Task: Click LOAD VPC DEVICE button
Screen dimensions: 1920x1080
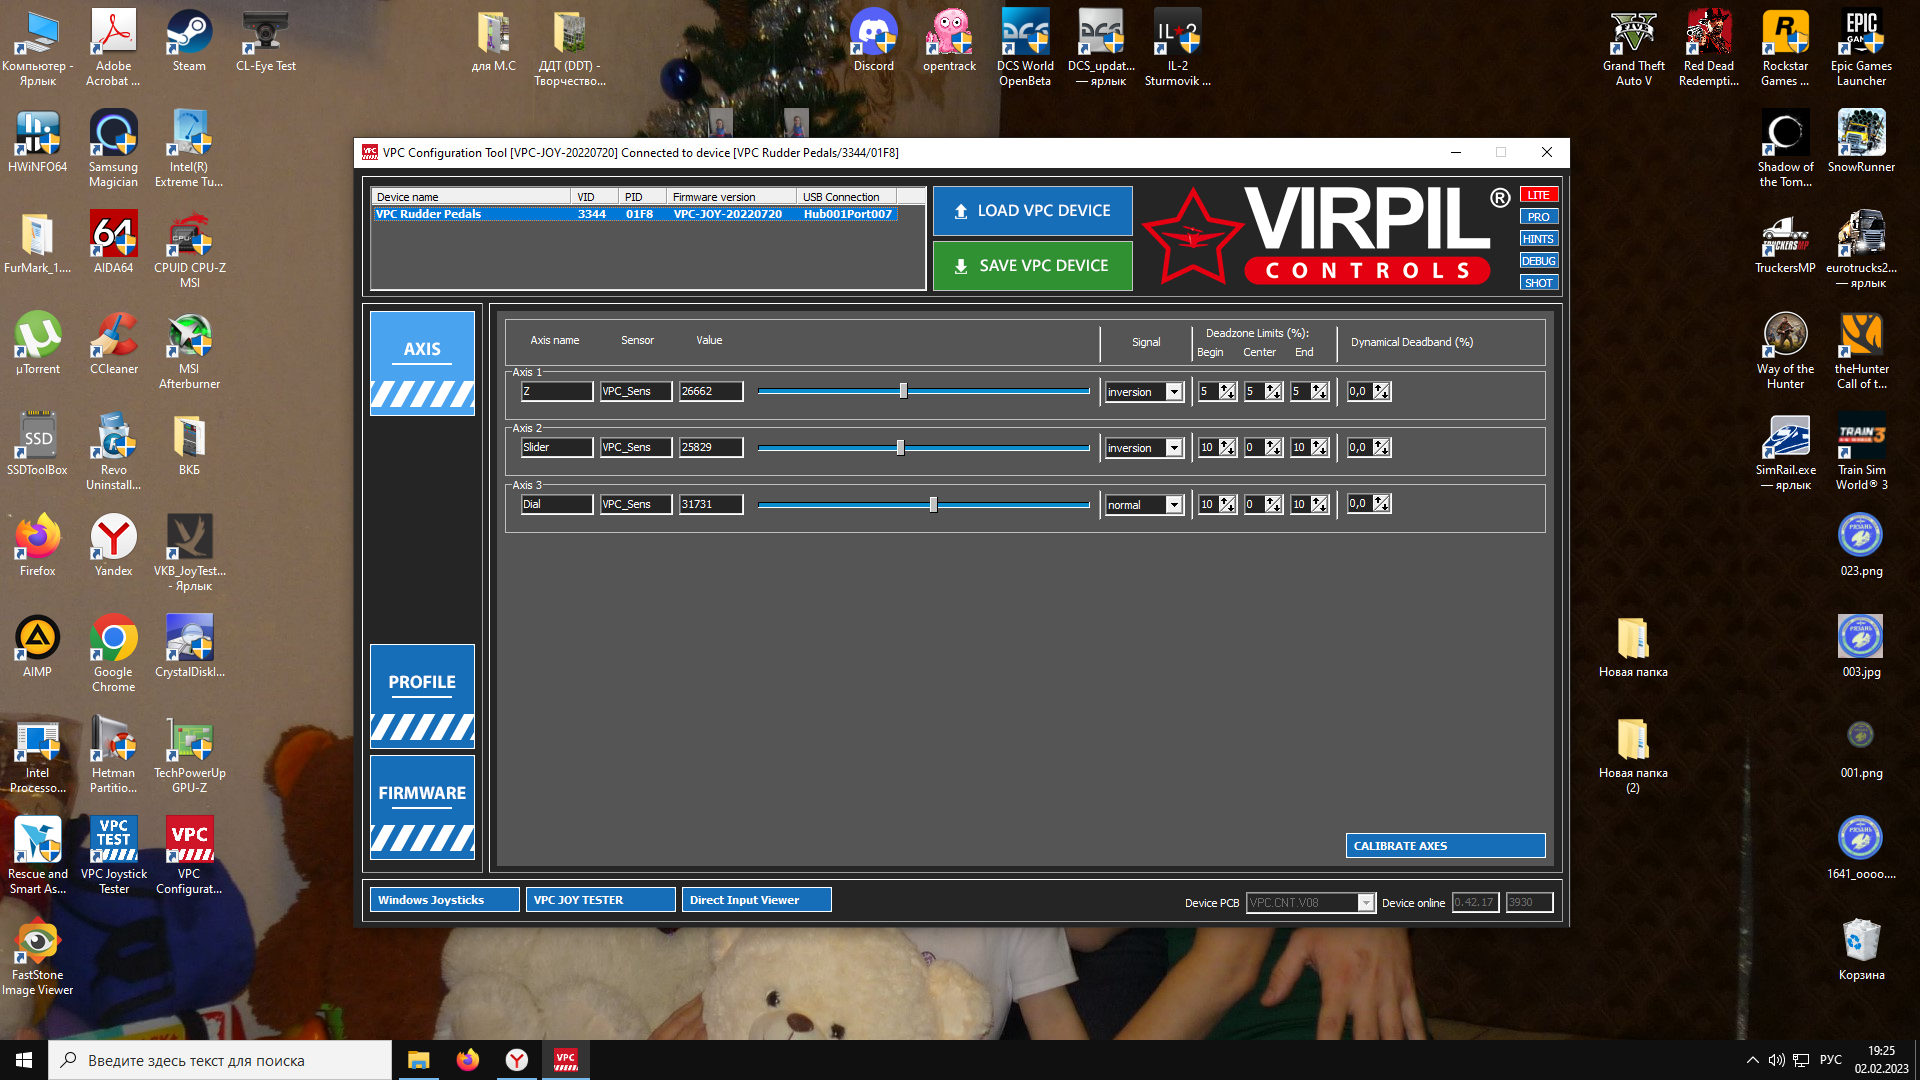Action: tap(1032, 211)
